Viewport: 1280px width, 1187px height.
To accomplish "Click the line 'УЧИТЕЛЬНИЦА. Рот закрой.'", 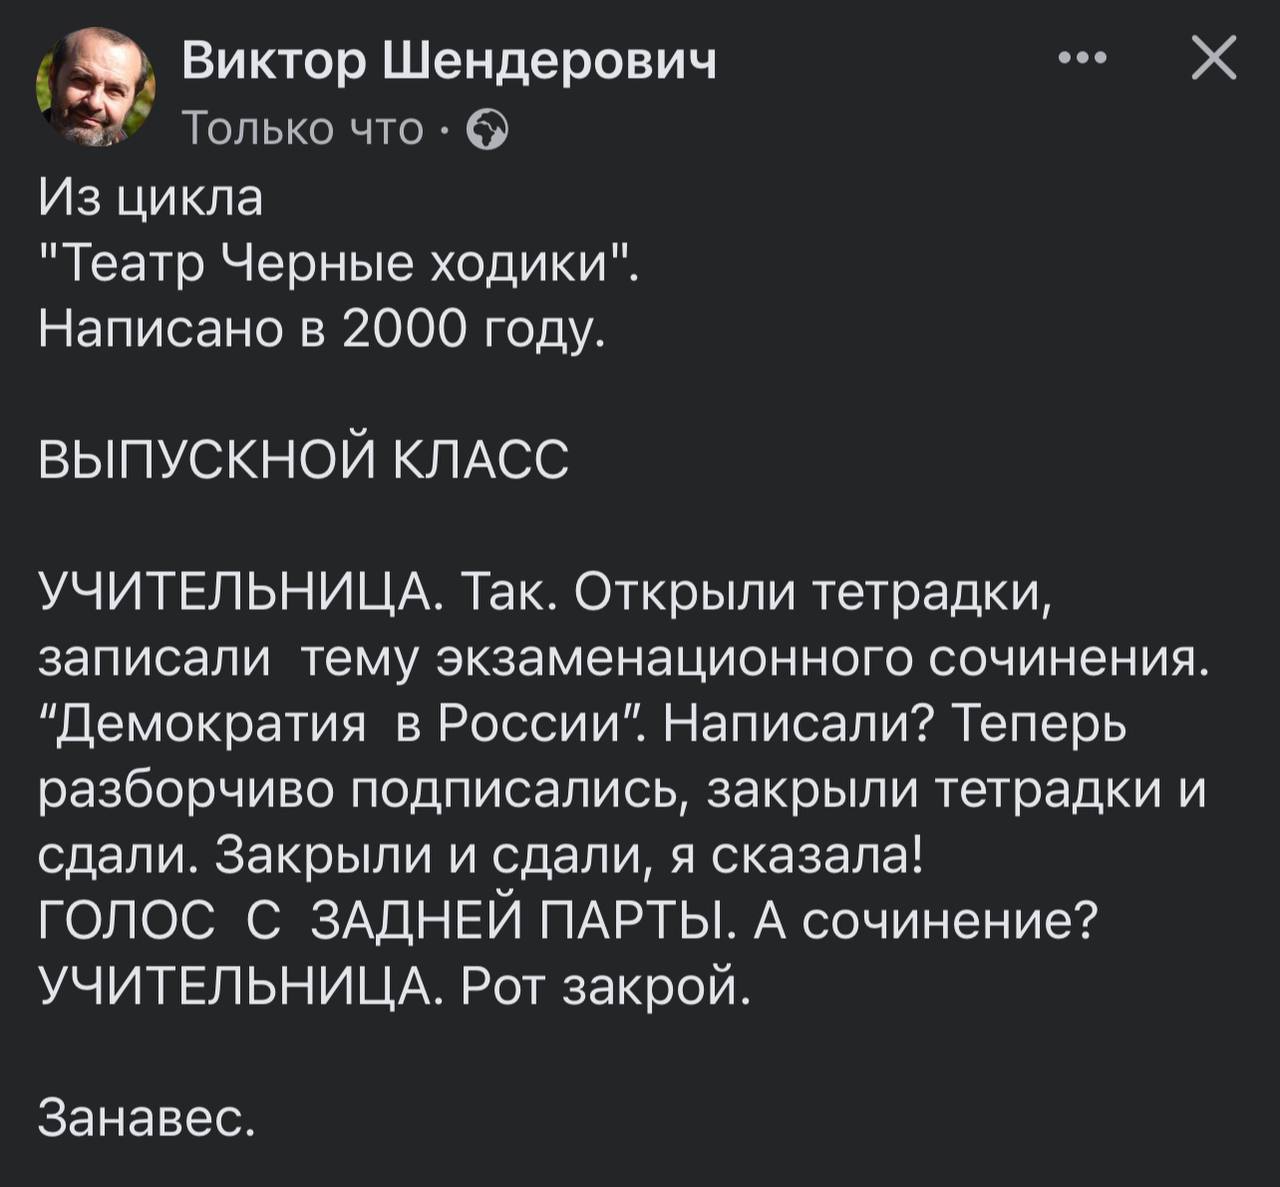I will coord(393,988).
